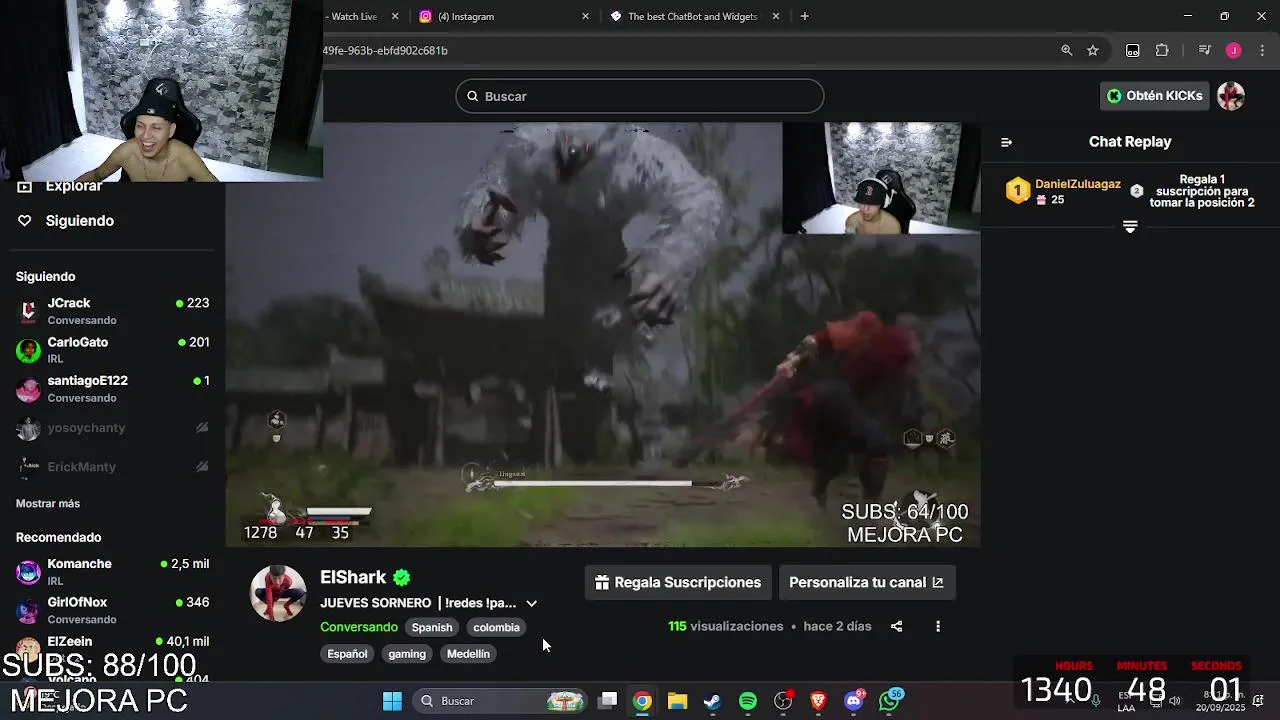Image resolution: width=1280 pixels, height=720 pixels.
Task: Open Chrome's three-dot menu
Action: click(1262, 50)
